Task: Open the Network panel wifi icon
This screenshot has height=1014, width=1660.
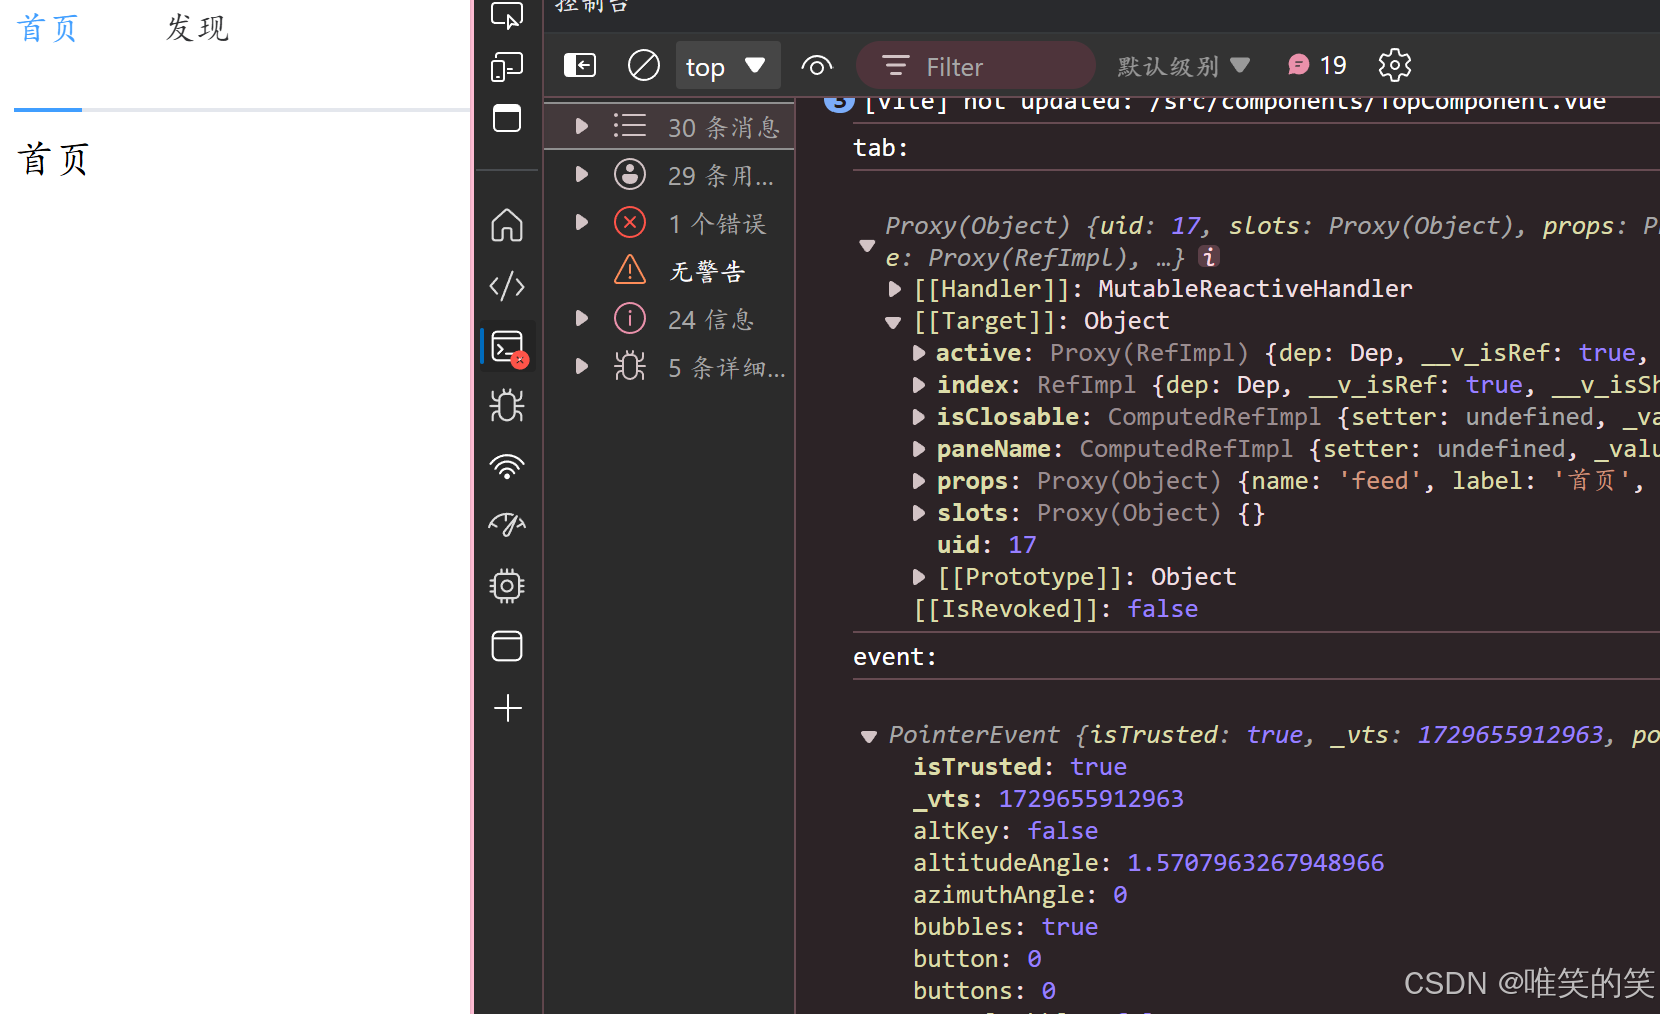Action: click(x=507, y=466)
